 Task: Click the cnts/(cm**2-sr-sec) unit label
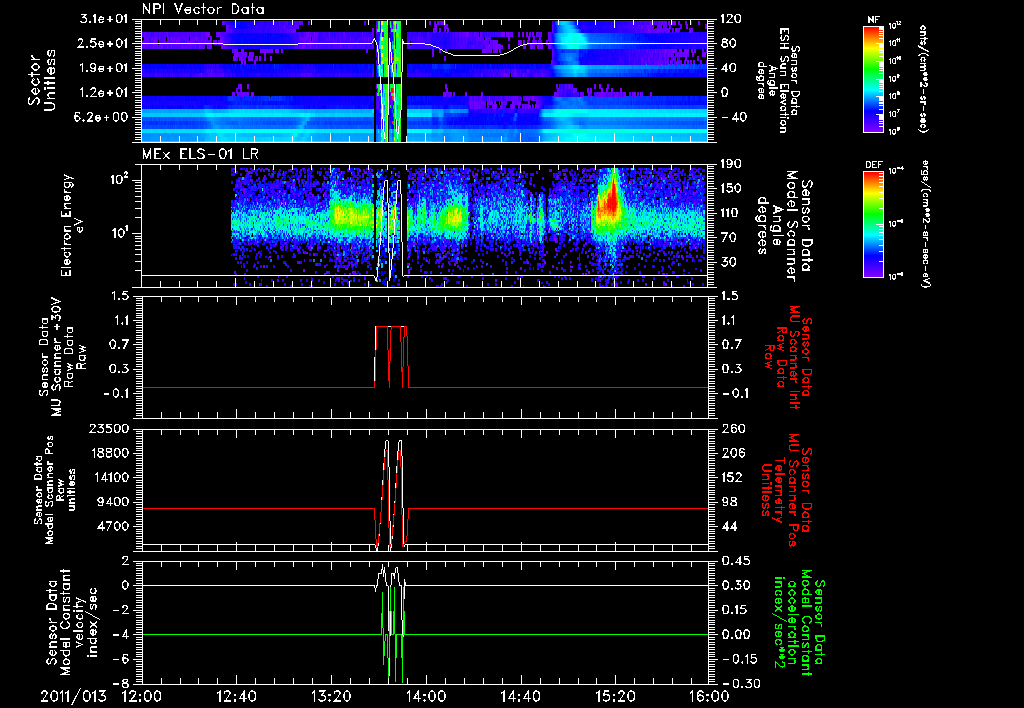(923, 78)
